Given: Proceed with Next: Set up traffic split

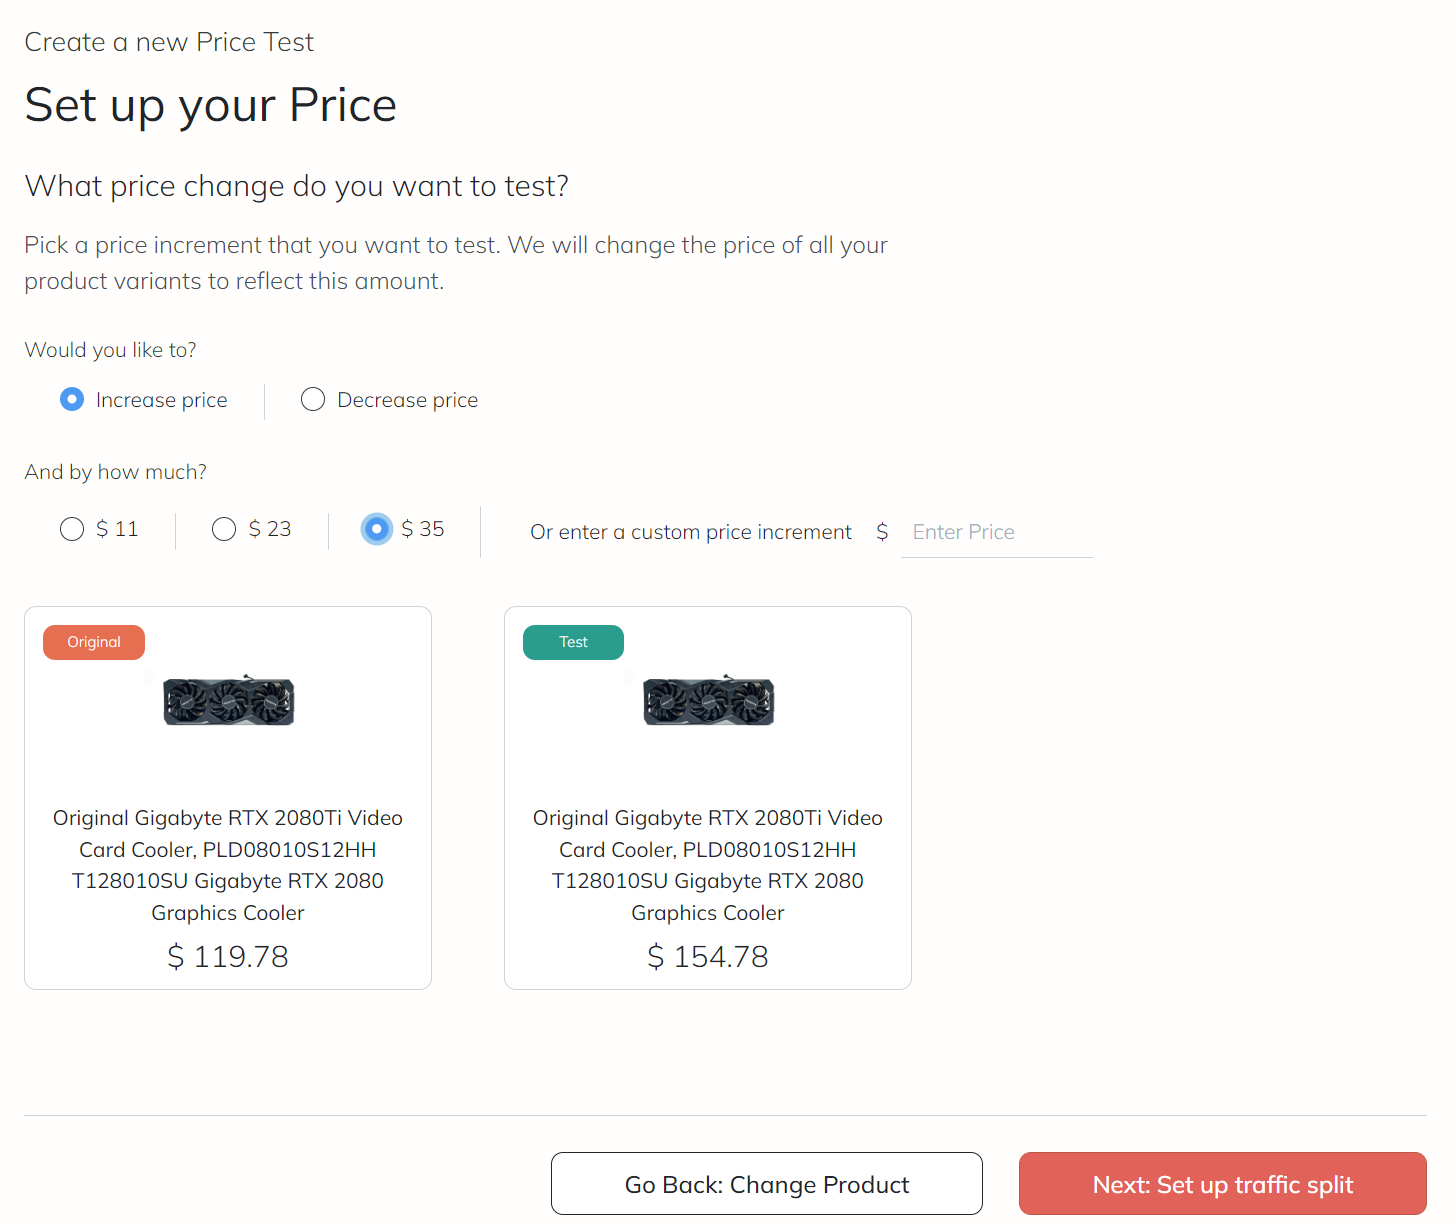Looking at the screenshot, I should [x=1222, y=1184].
